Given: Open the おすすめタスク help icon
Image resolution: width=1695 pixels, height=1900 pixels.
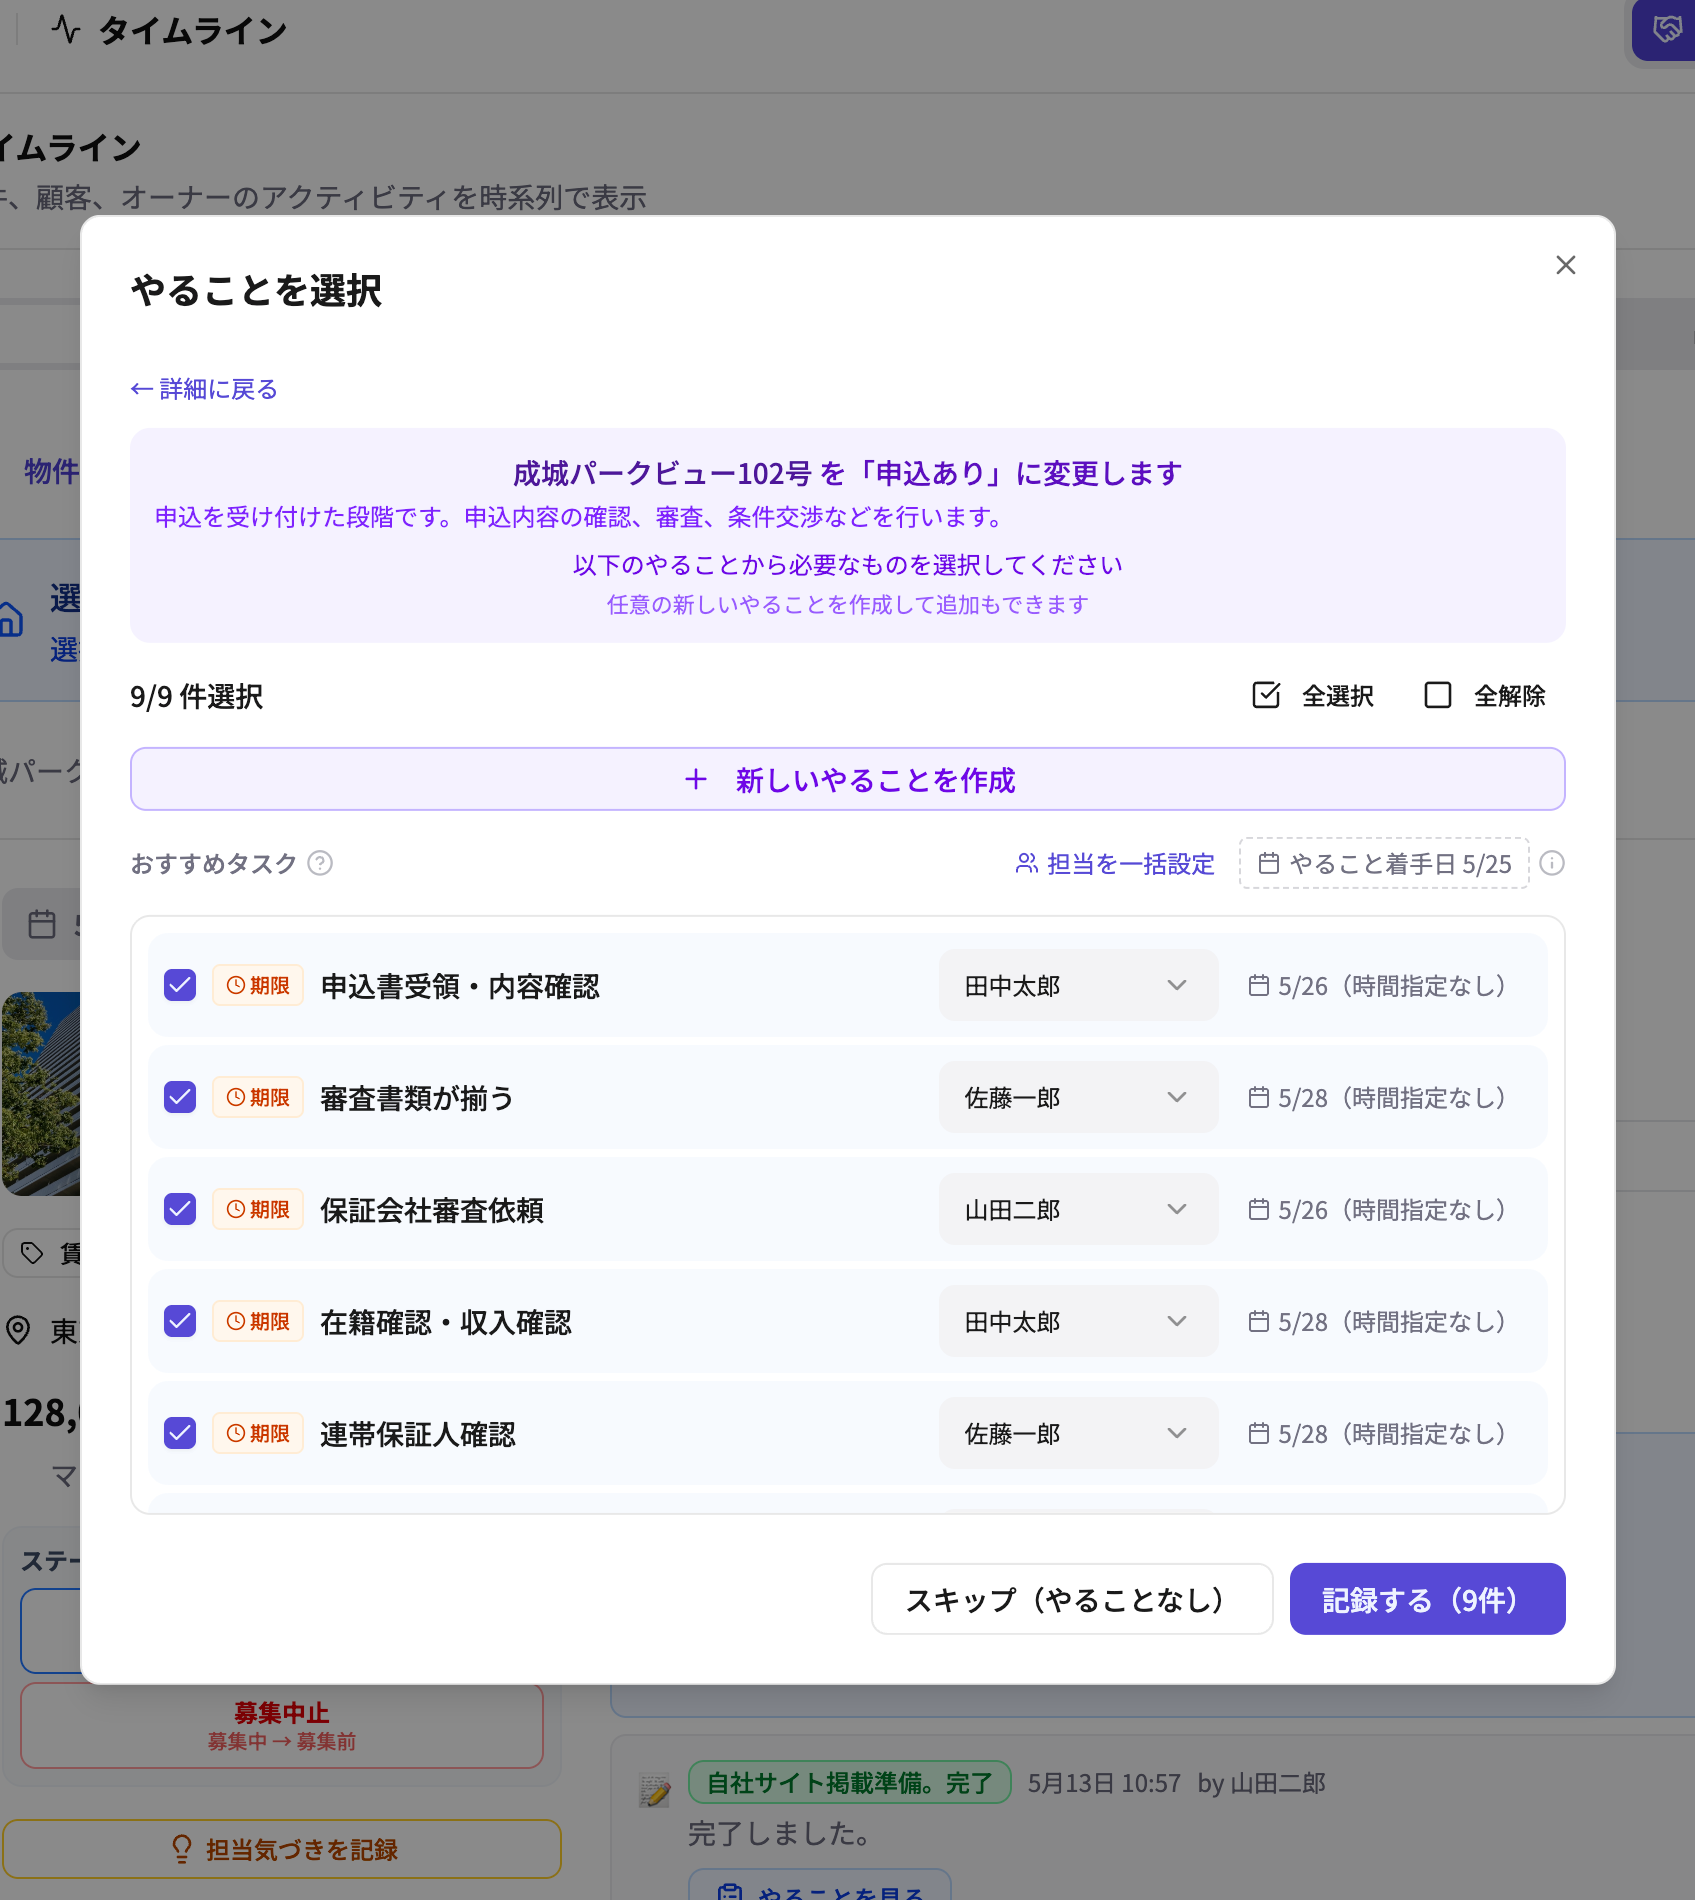Looking at the screenshot, I should point(320,863).
